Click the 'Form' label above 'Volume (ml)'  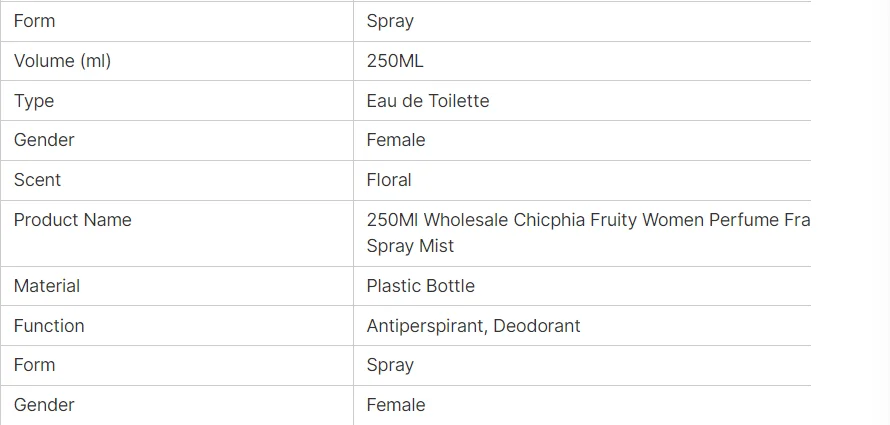point(34,21)
